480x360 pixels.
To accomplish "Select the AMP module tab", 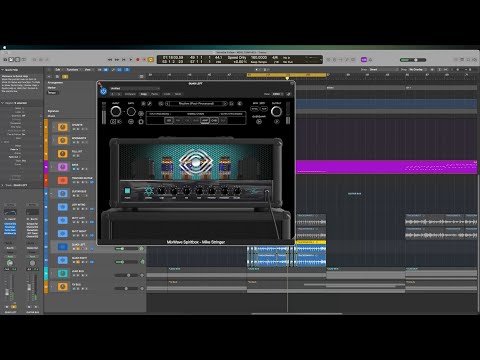I will (x=205, y=120).
